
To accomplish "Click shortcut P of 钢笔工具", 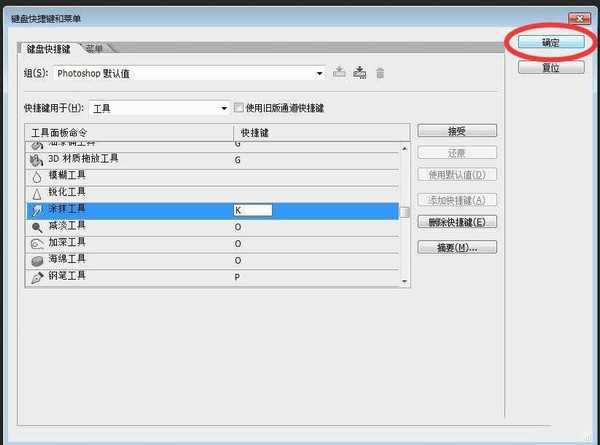I will [x=237, y=277].
